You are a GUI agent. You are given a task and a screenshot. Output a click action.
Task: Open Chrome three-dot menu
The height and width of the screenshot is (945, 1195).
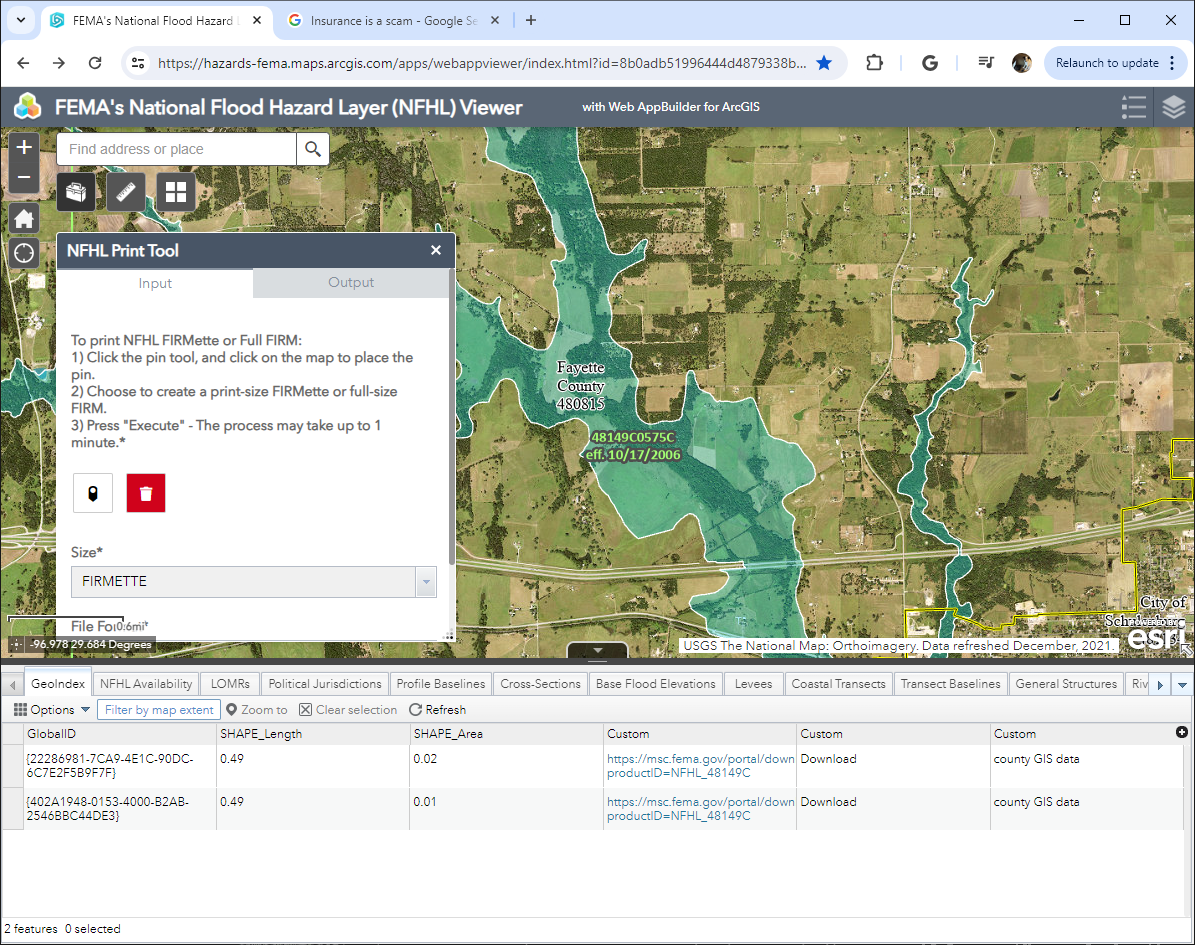point(1172,63)
